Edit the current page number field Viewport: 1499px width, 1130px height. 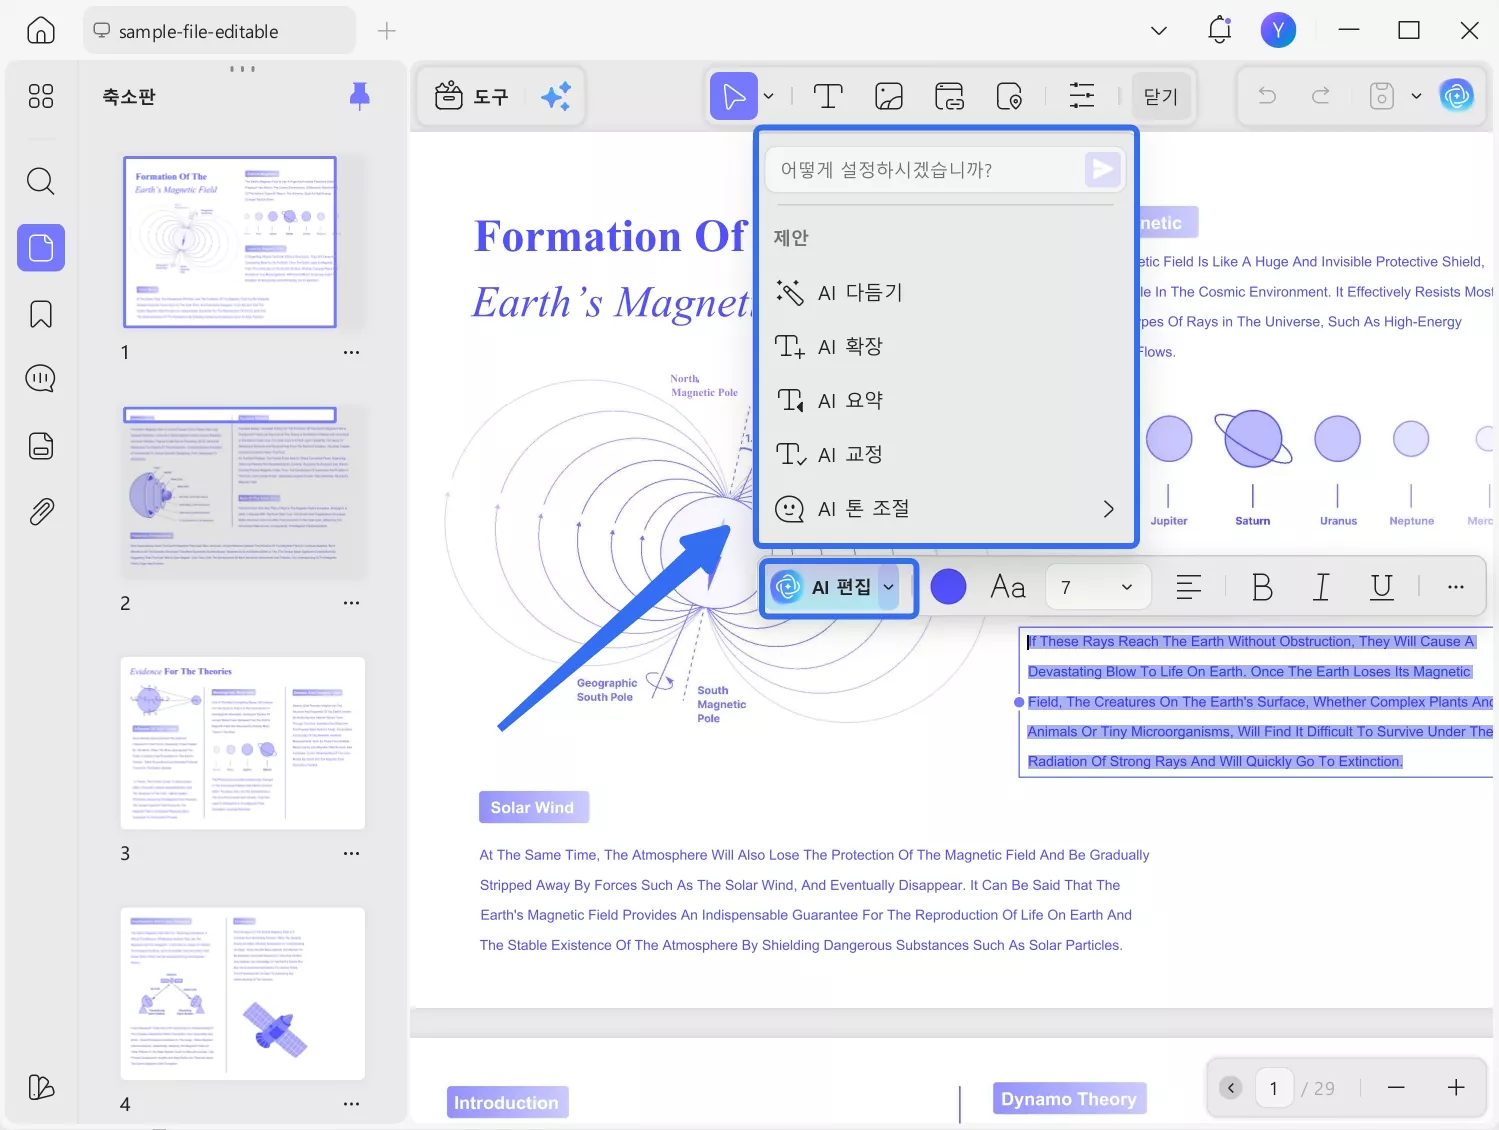1273,1088
